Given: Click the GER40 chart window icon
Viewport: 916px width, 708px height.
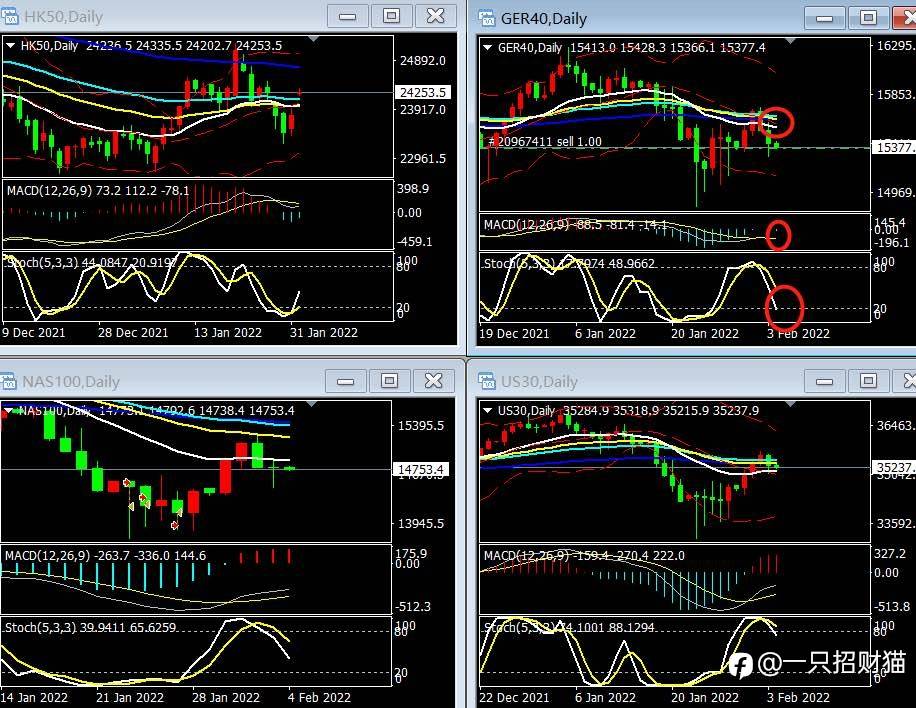Looking at the screenshot, I should point(487,17).
